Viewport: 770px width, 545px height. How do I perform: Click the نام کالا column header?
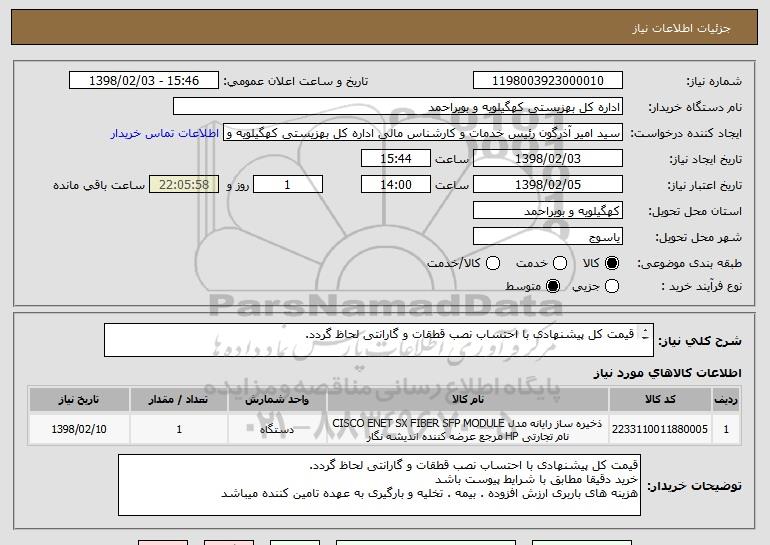(x=468, y=400)
